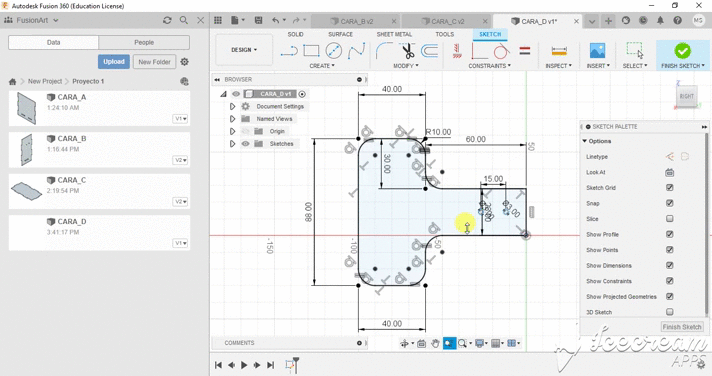Switch to the TOOLS ribbon tab

[x=445, y=35]
